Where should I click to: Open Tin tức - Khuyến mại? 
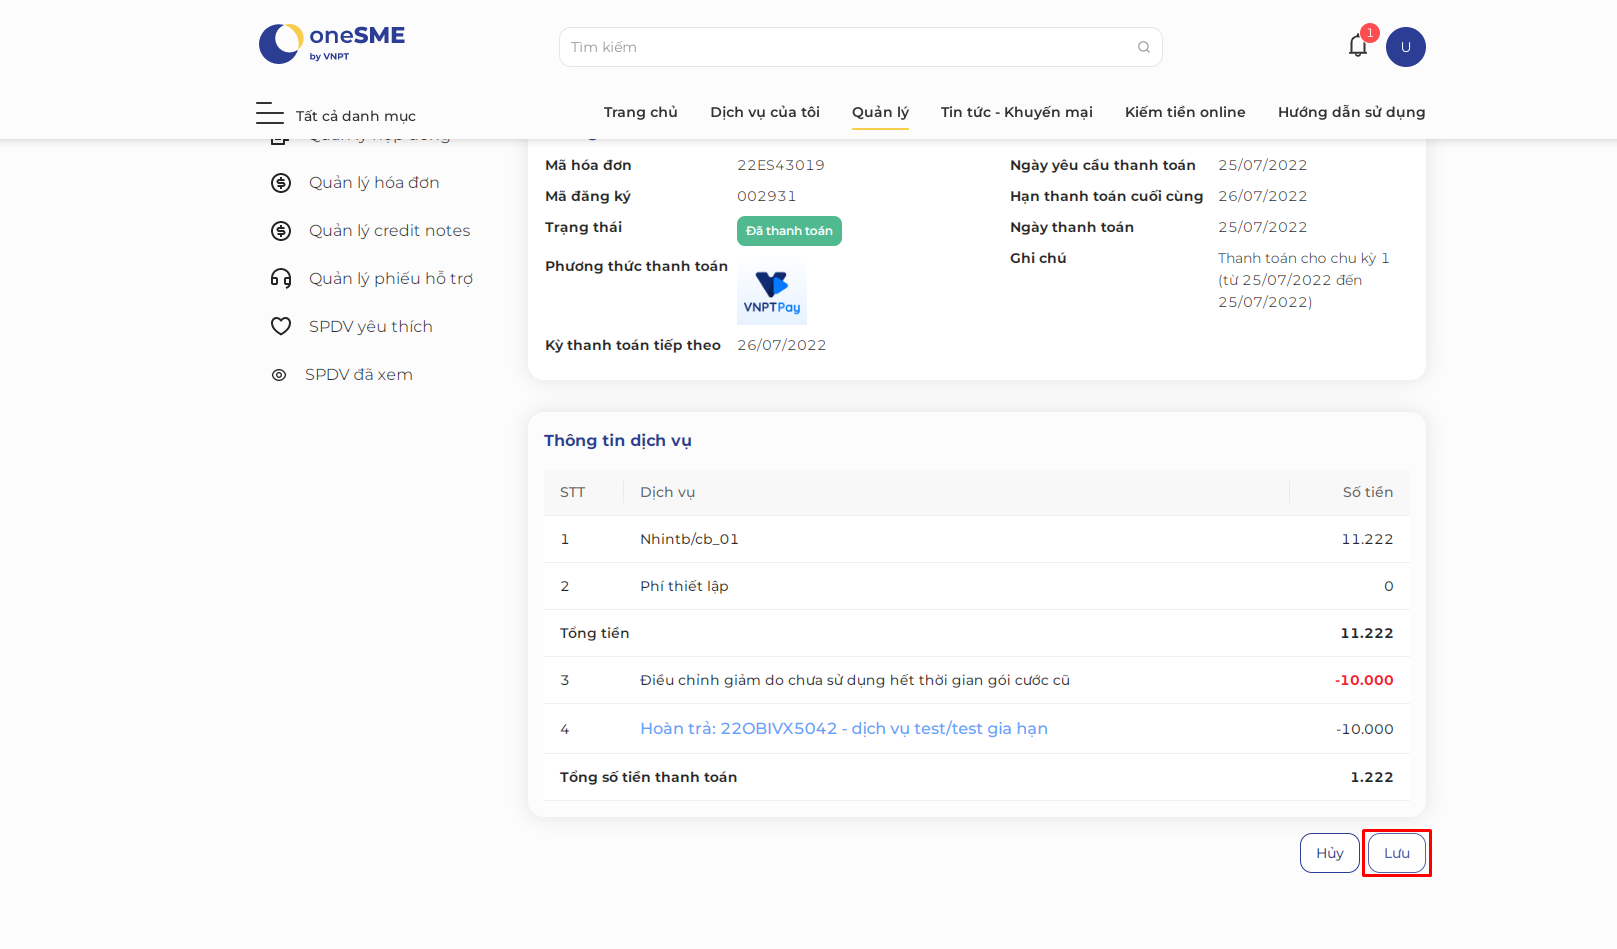[1016, 112]
